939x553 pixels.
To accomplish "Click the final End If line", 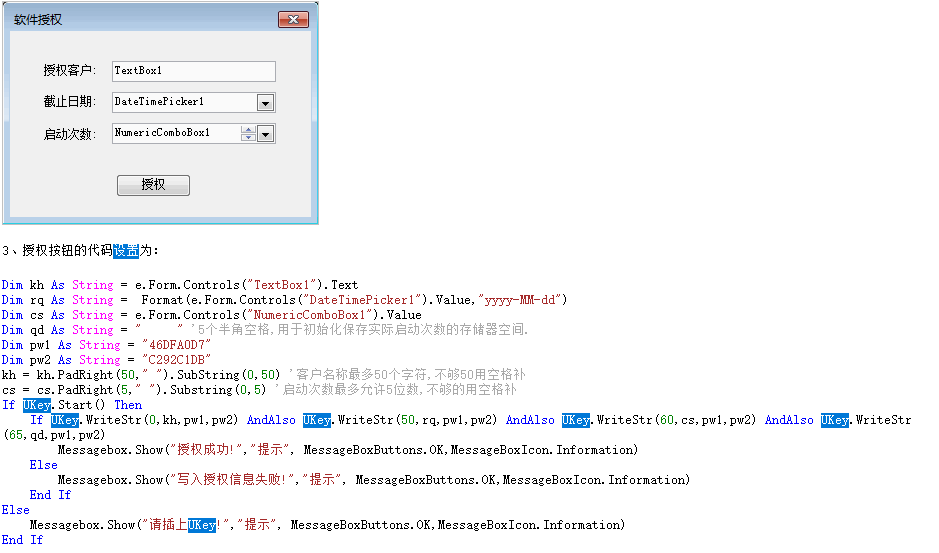I will click(x=22, y=540).
